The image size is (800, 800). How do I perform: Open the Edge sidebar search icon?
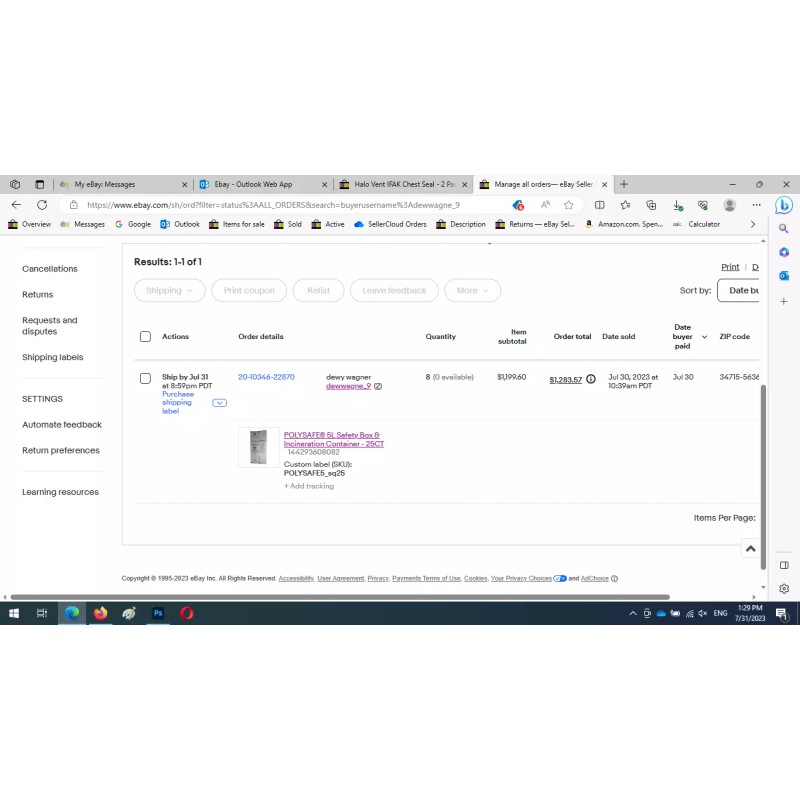coord(784,229)
